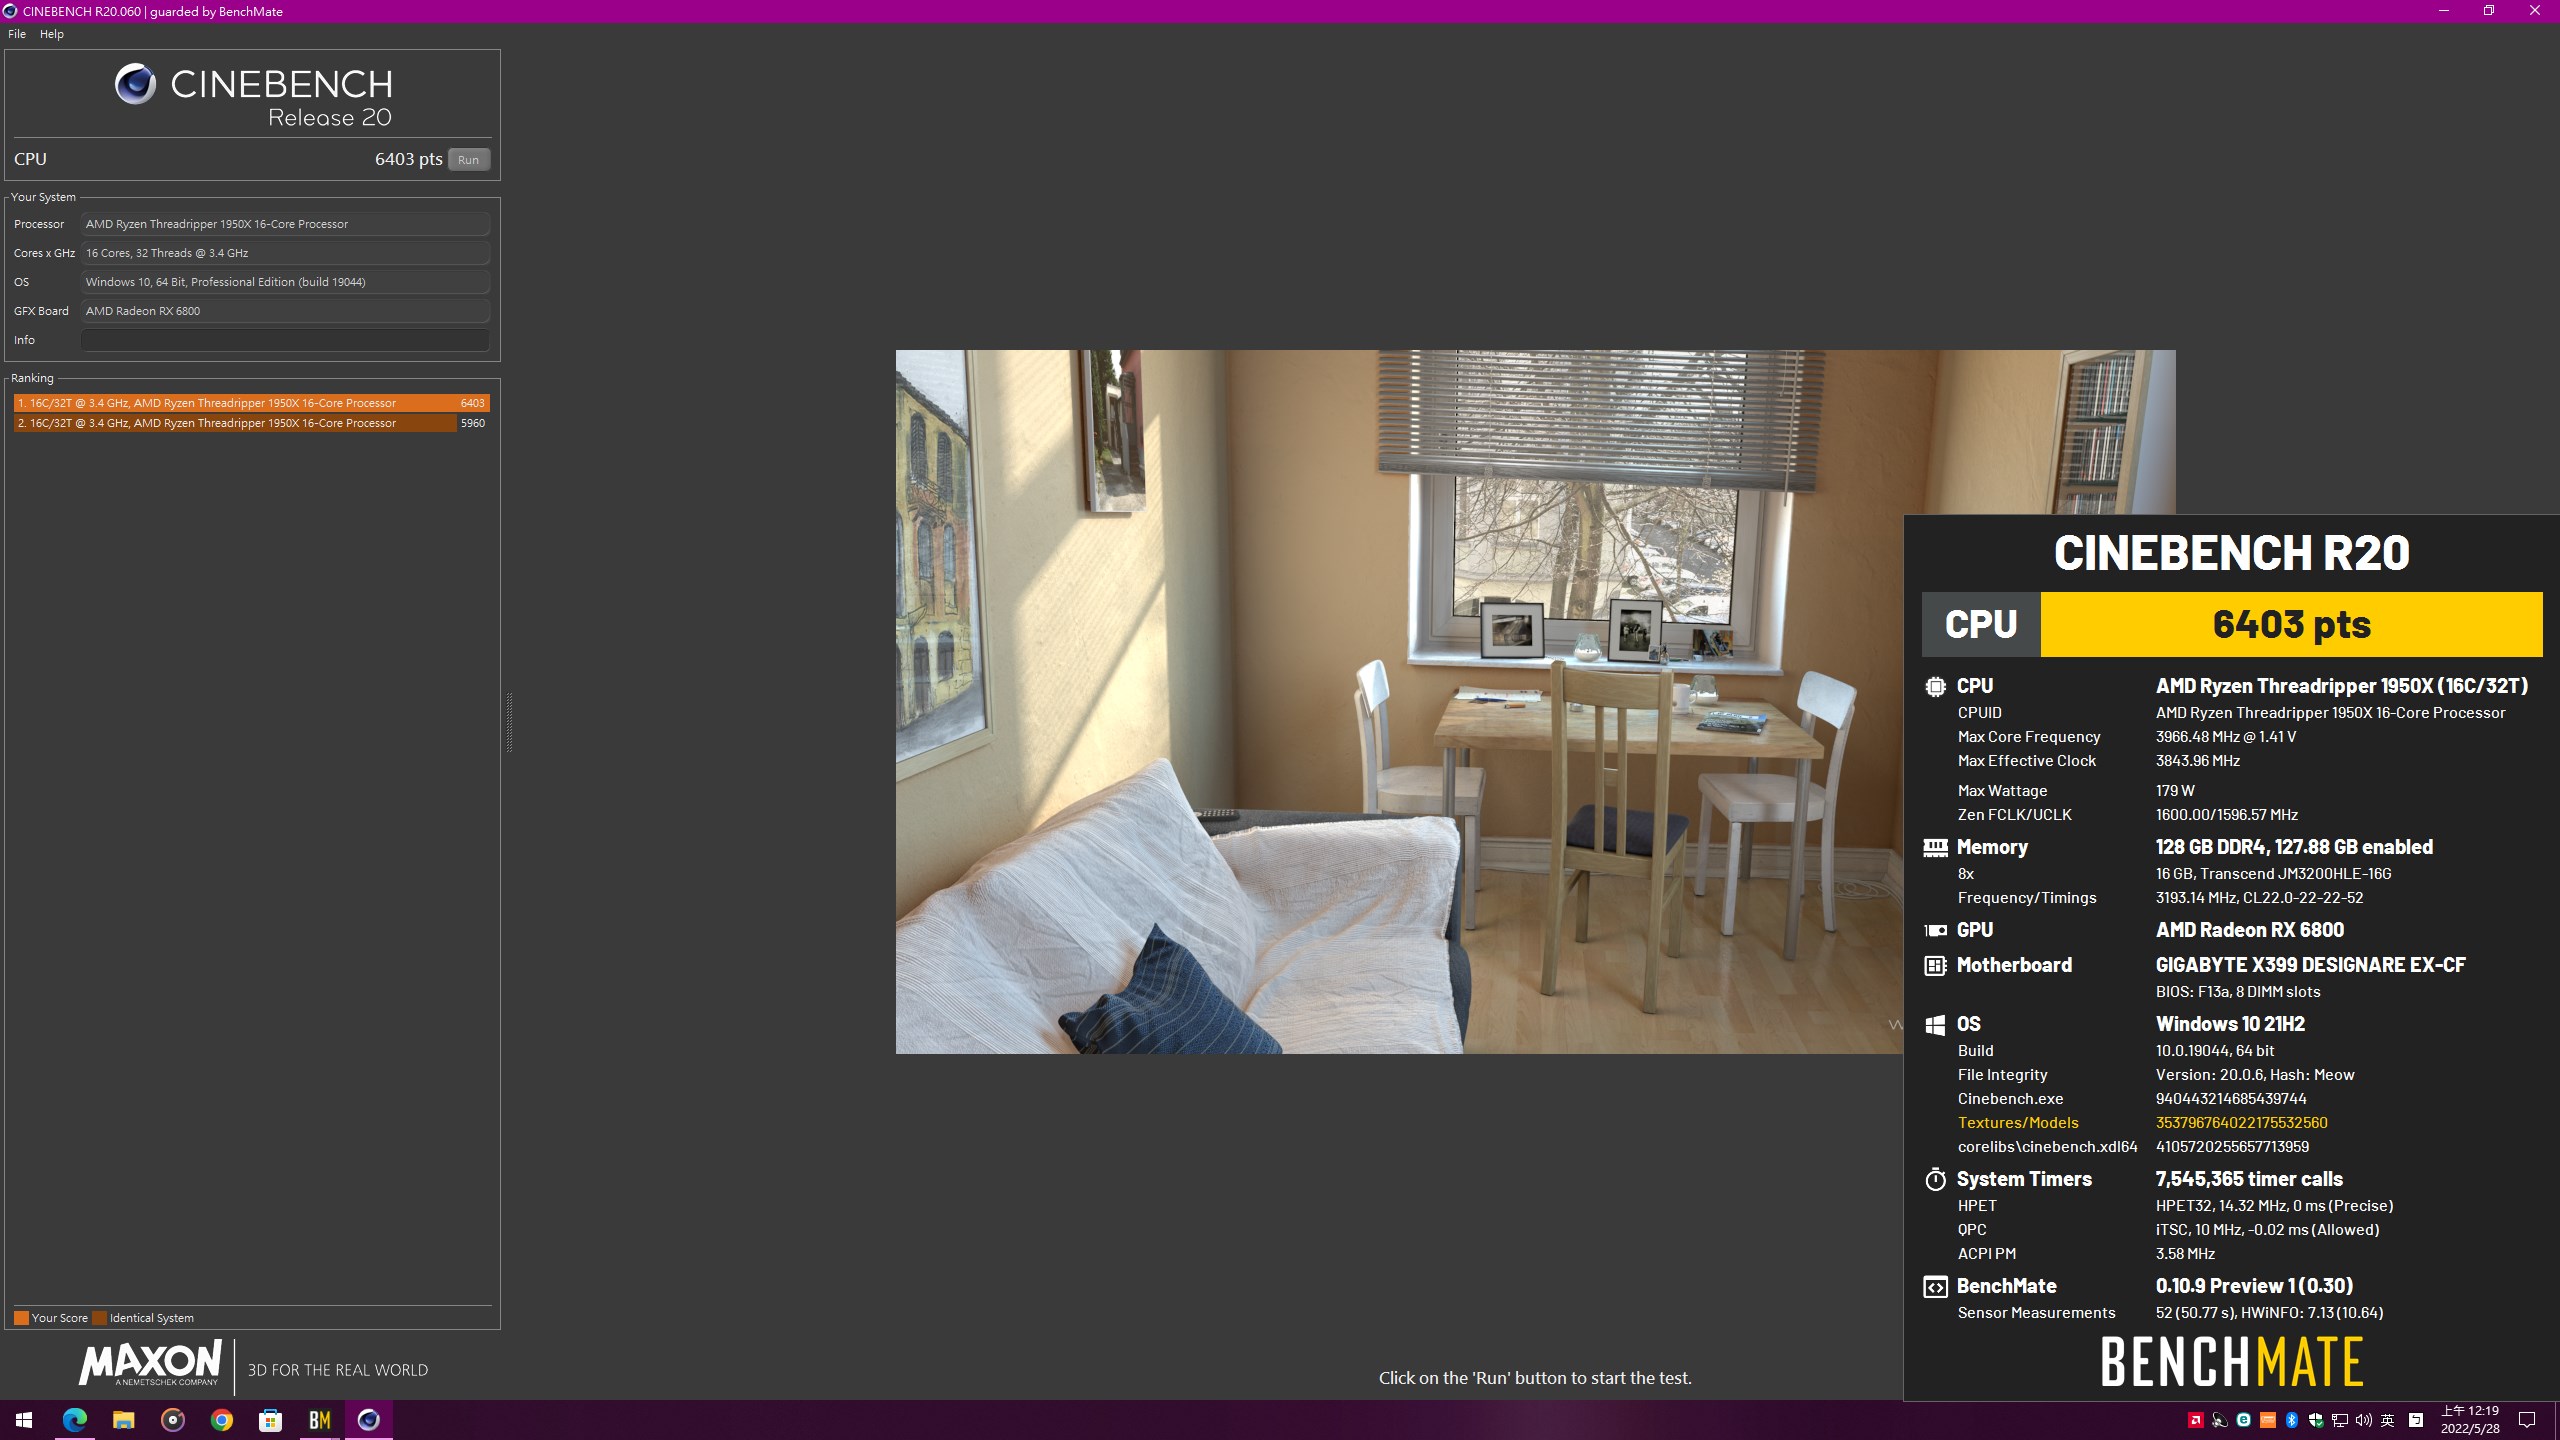2560x1440 pixels.
Task: Click the panel splitter handle
Action: coord(509,721)
